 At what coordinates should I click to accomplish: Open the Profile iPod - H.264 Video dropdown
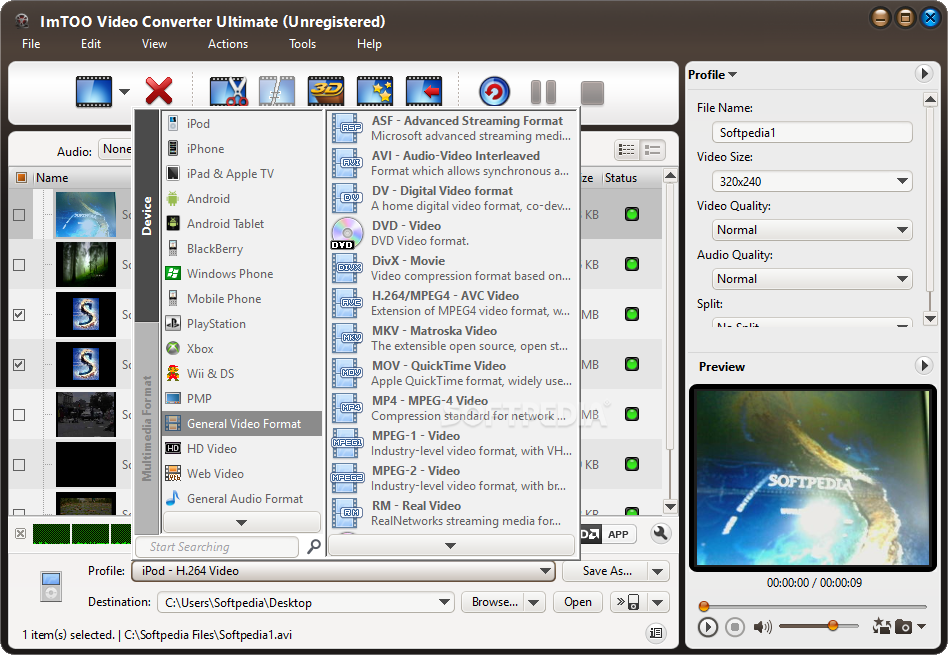[x=343, y=571]
